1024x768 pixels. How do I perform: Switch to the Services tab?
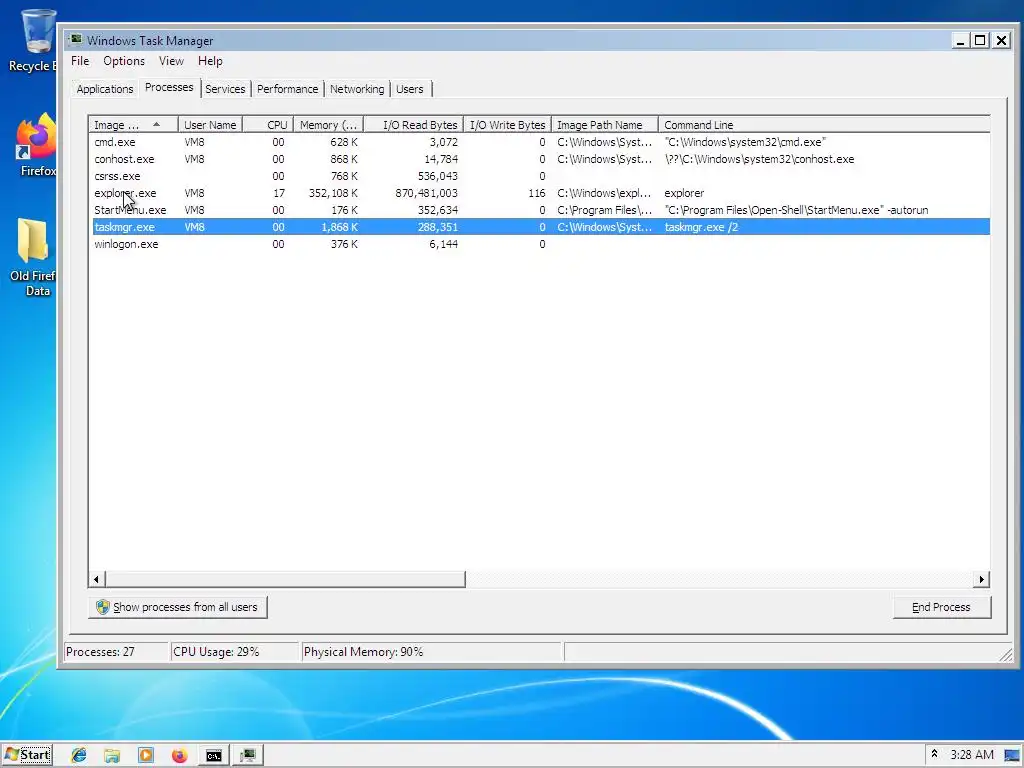(x=225, y=89)
